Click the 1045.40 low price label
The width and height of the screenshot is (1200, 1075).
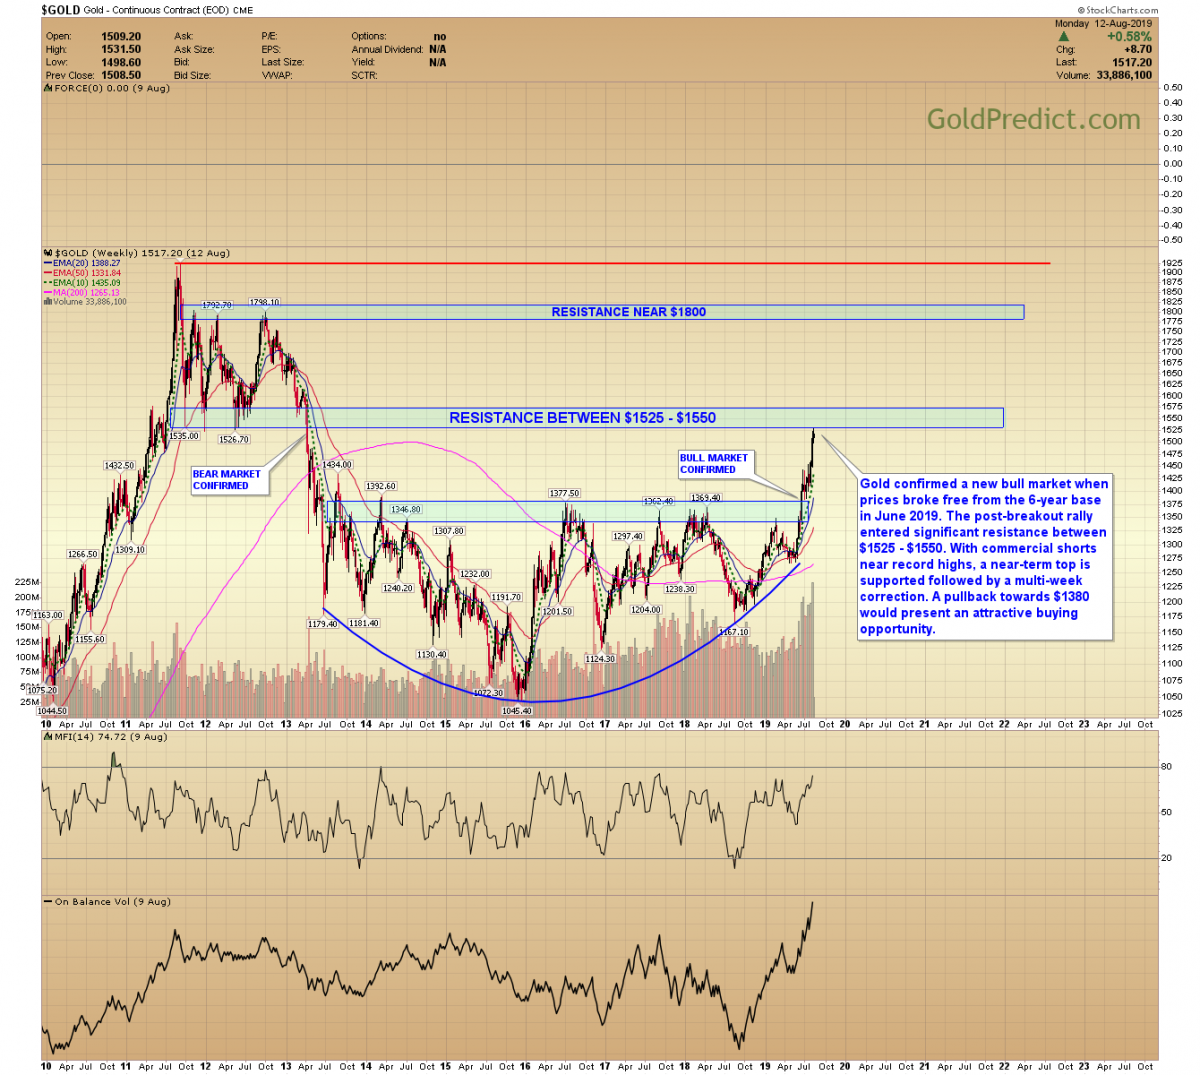(x=516, y=711)
